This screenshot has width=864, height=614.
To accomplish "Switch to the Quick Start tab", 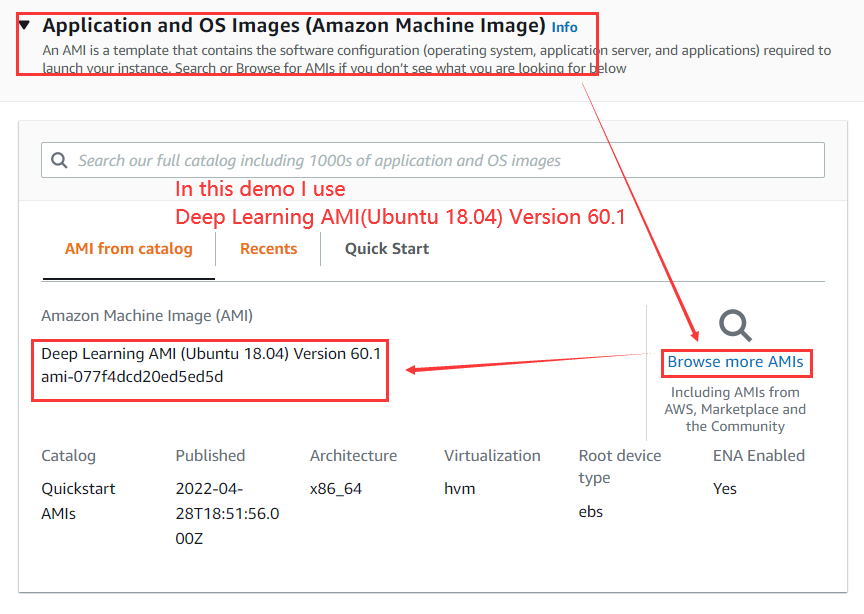I will tap(387, 249).
